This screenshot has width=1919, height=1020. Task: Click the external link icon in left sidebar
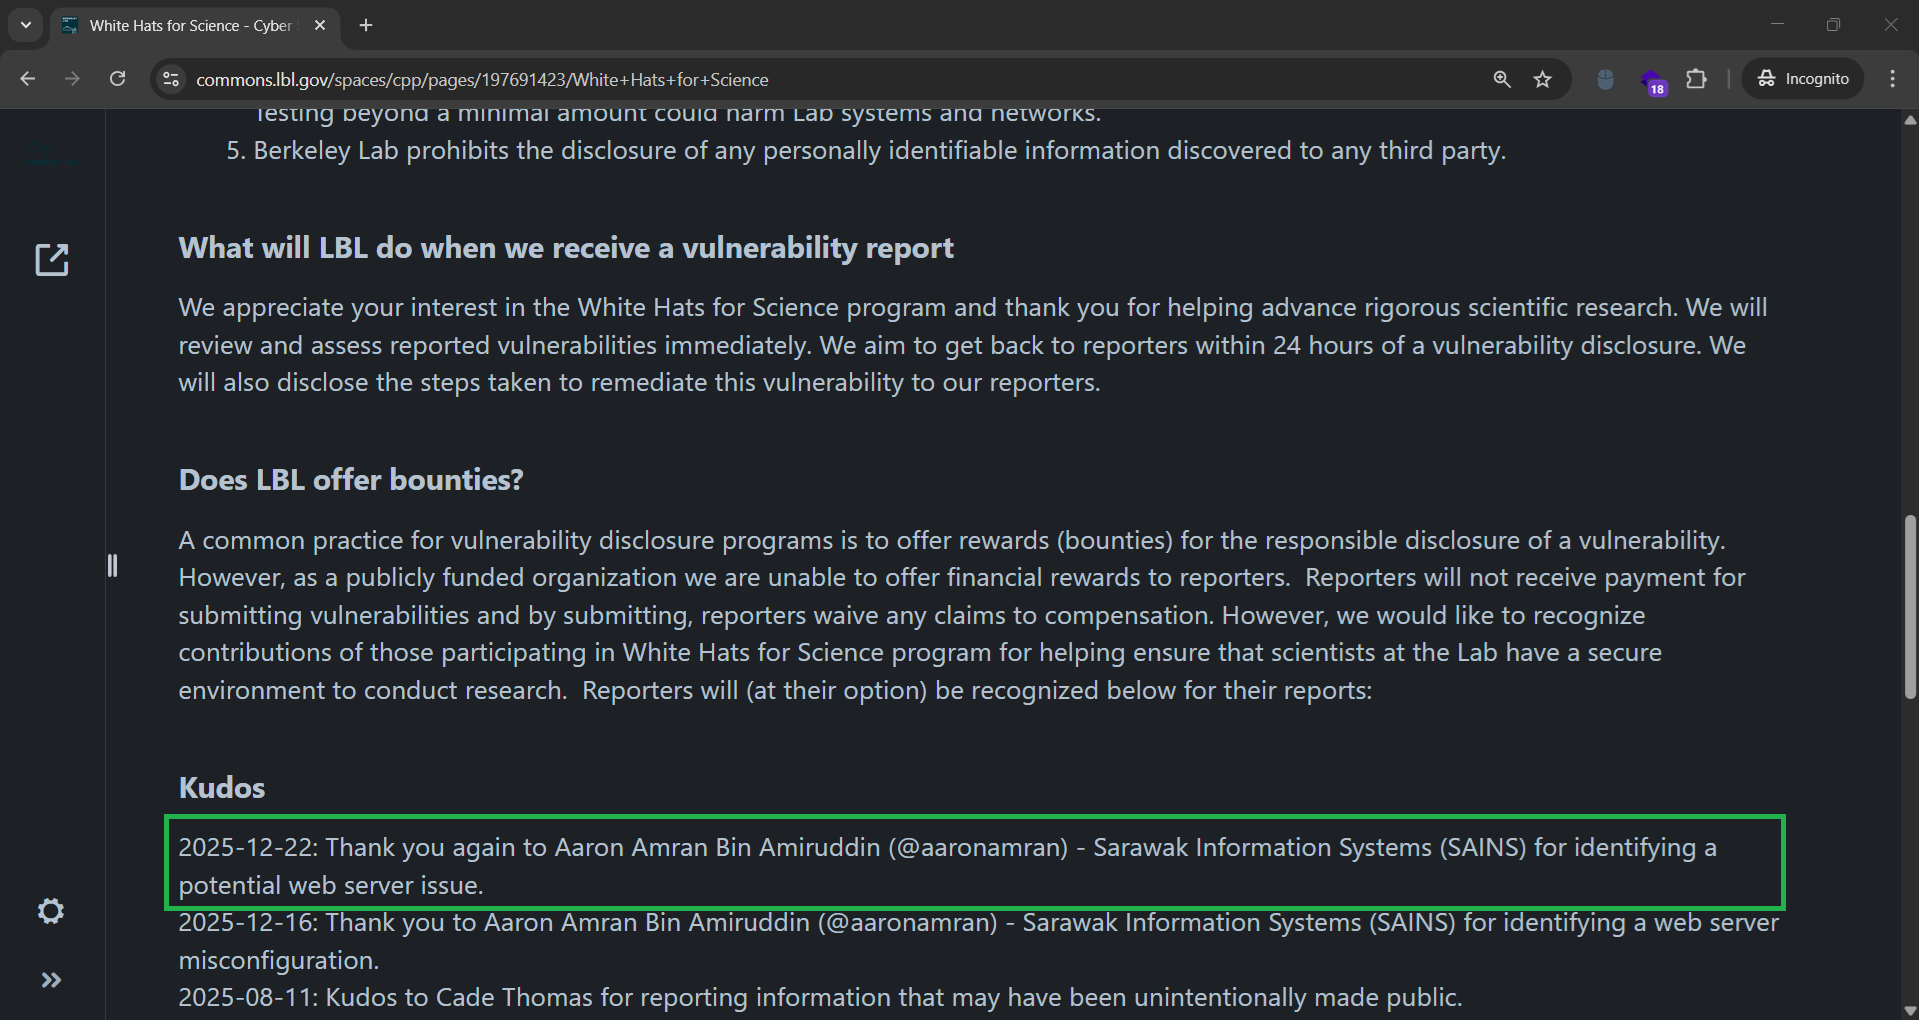tap(52, 260)
